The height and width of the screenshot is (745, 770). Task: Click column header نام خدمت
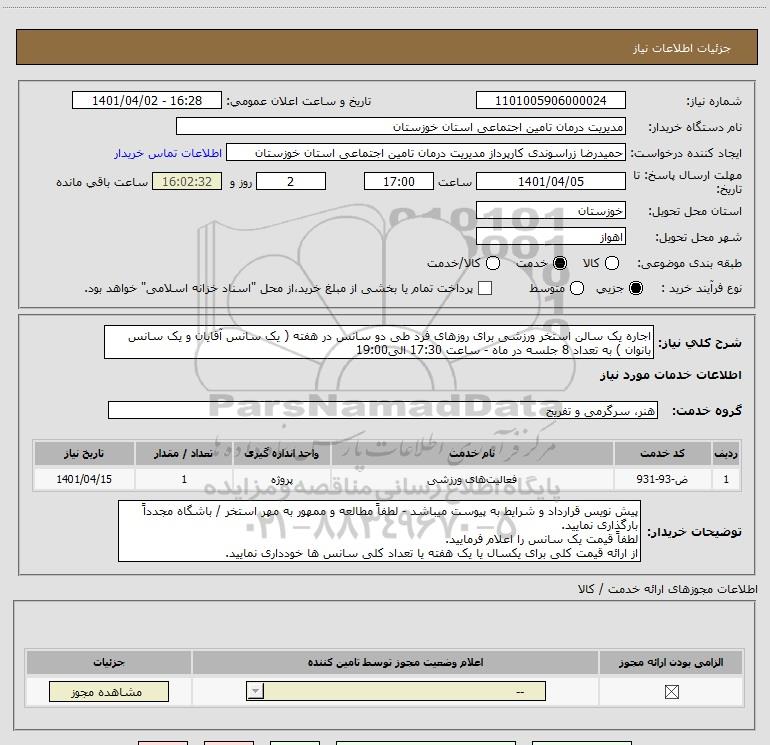(472, 453)
